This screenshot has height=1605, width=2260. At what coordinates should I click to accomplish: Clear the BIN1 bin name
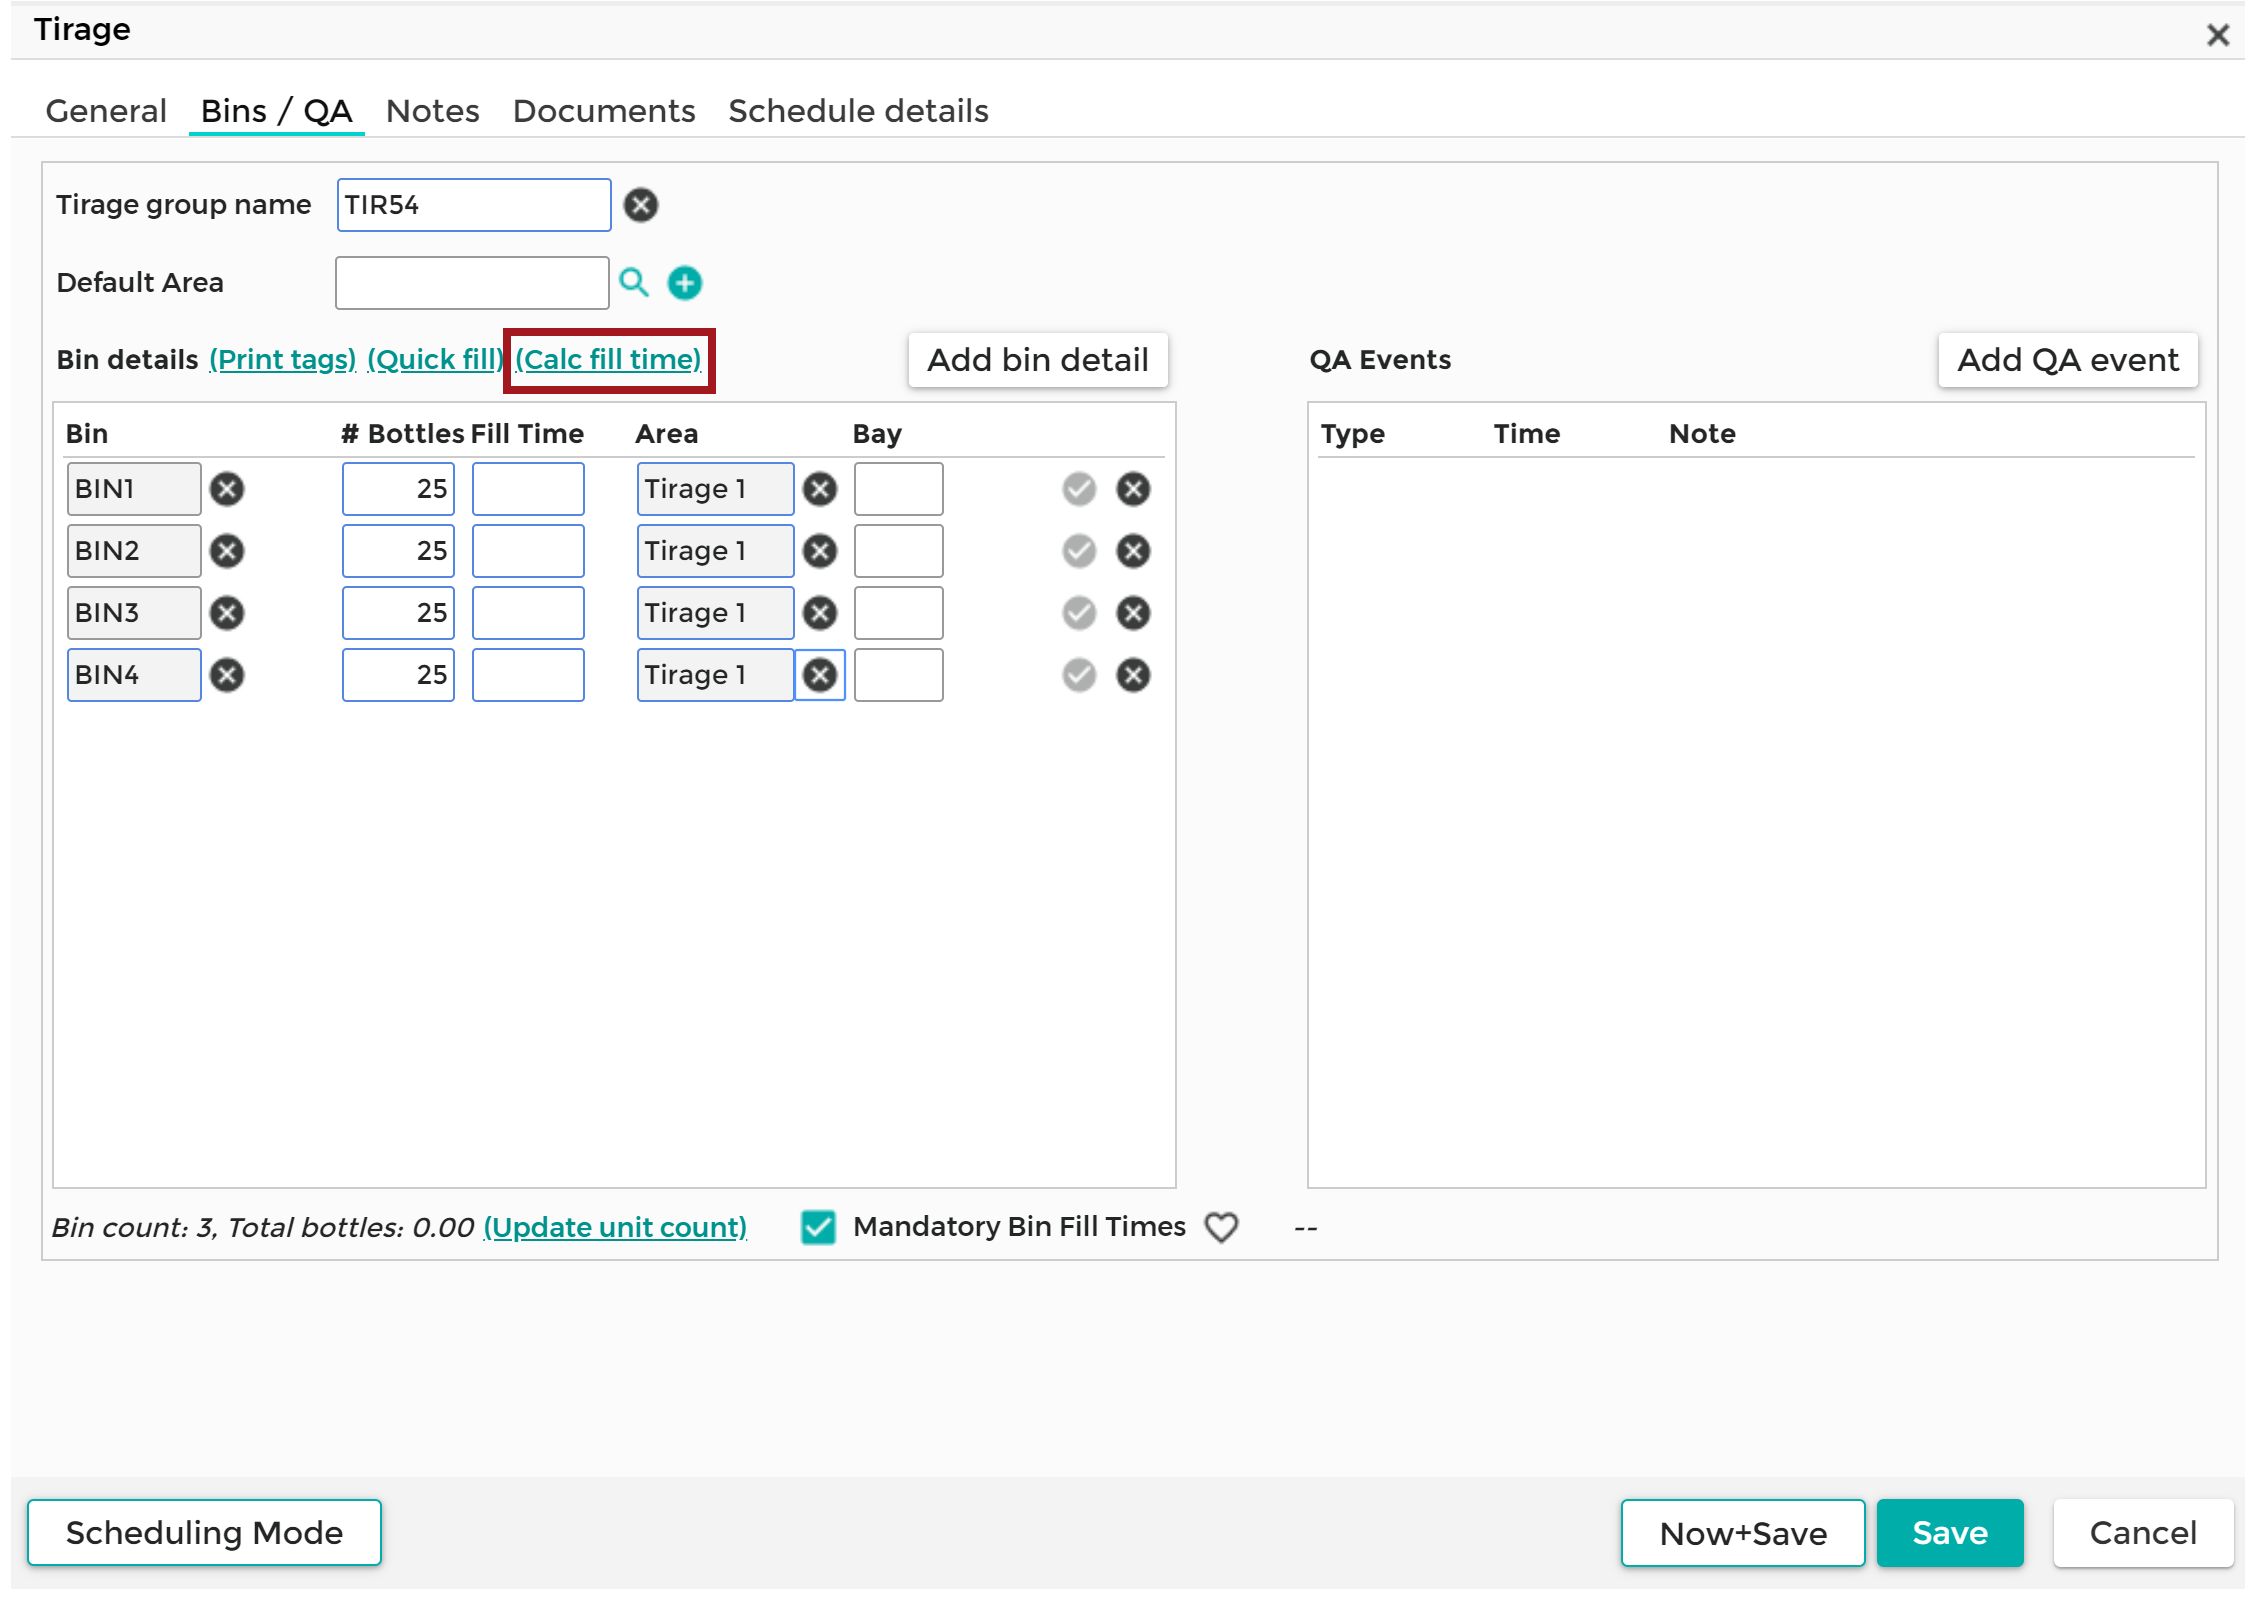pyautogui.click(x=227, y=489)
